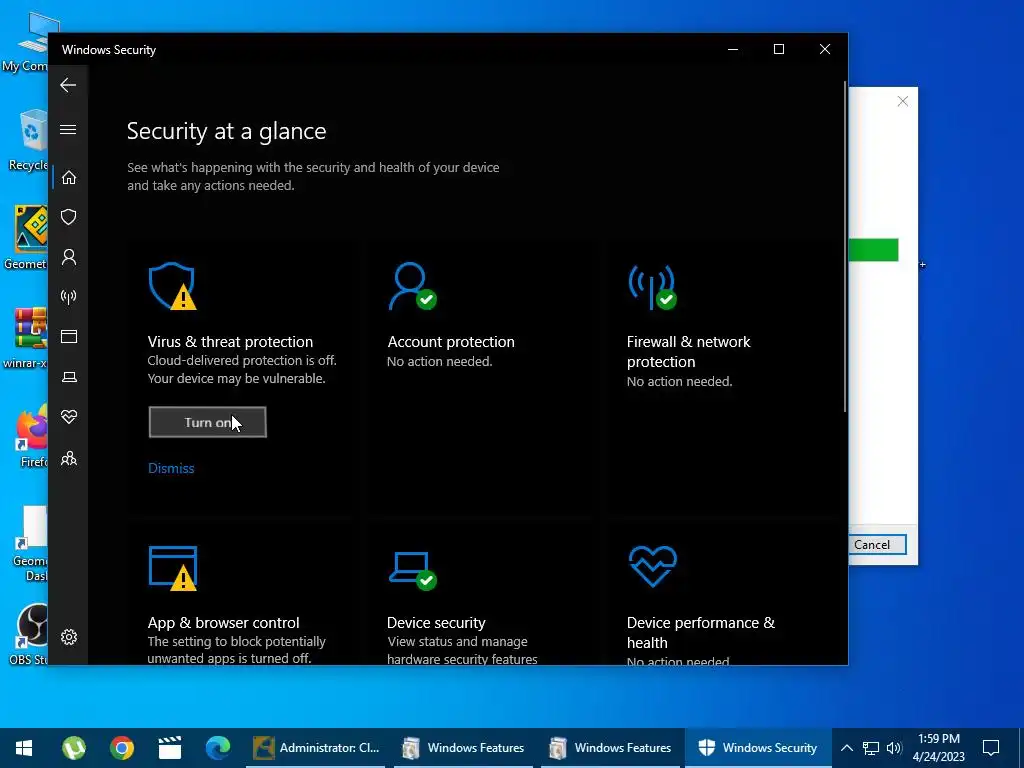Open the Virus & threat protection heading
This screenshot has height=768, width=1024.
[230, 342]
